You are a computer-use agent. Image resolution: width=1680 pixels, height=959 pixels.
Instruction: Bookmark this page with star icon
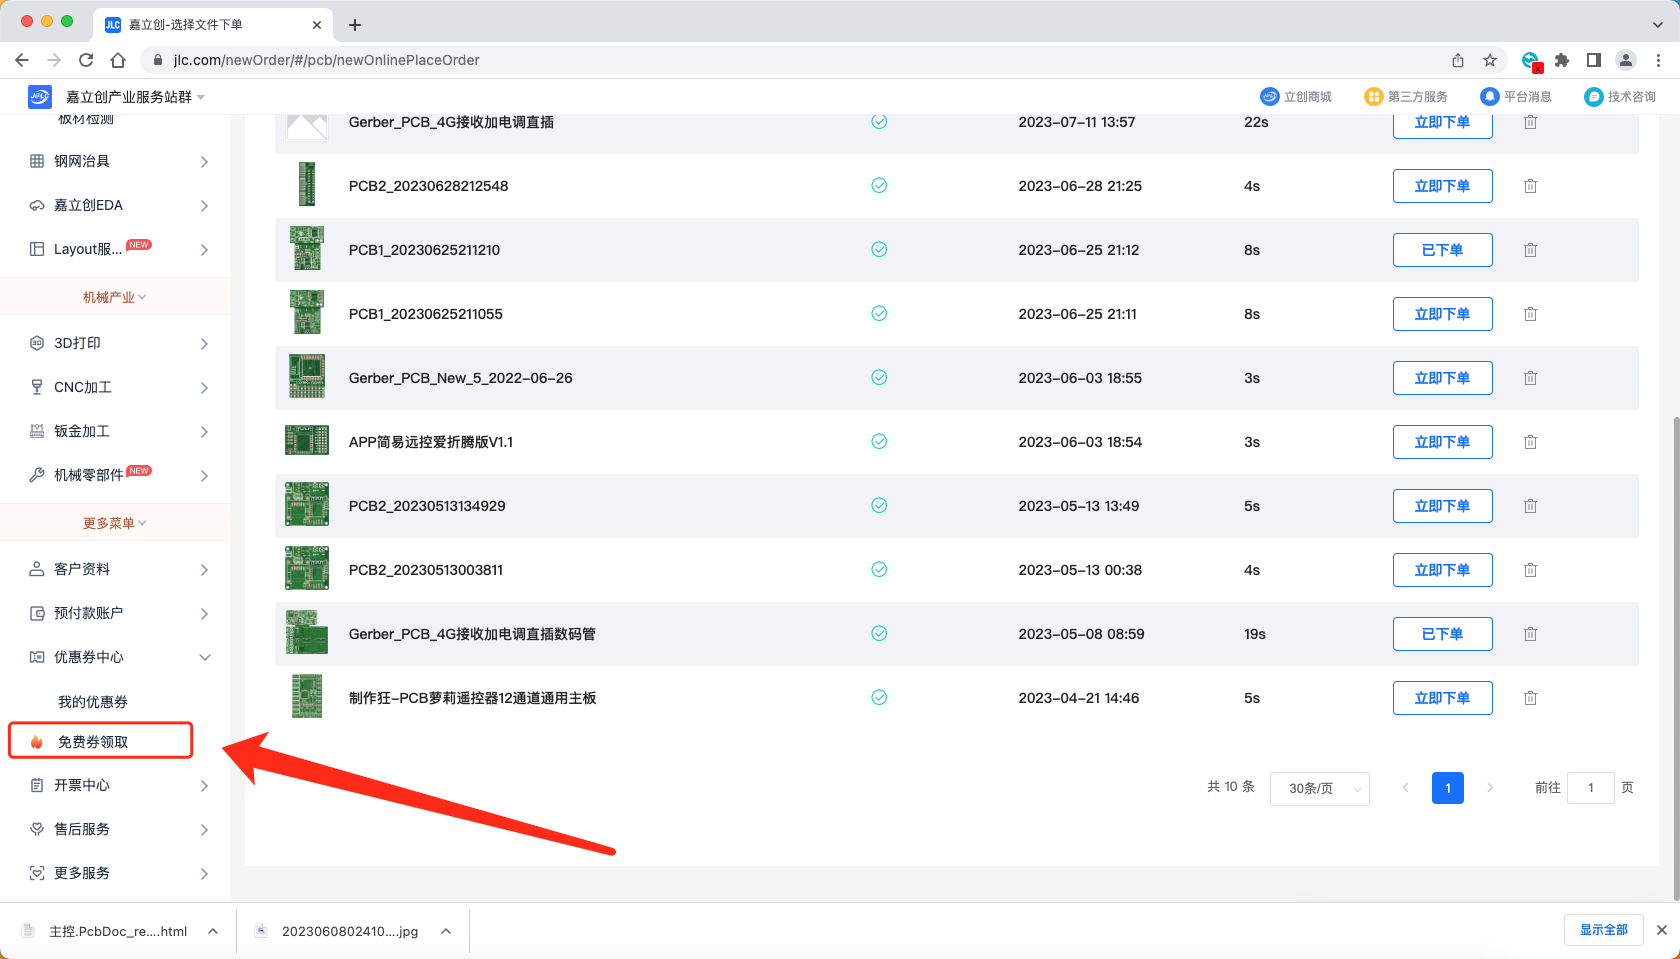pos(1490,60)
